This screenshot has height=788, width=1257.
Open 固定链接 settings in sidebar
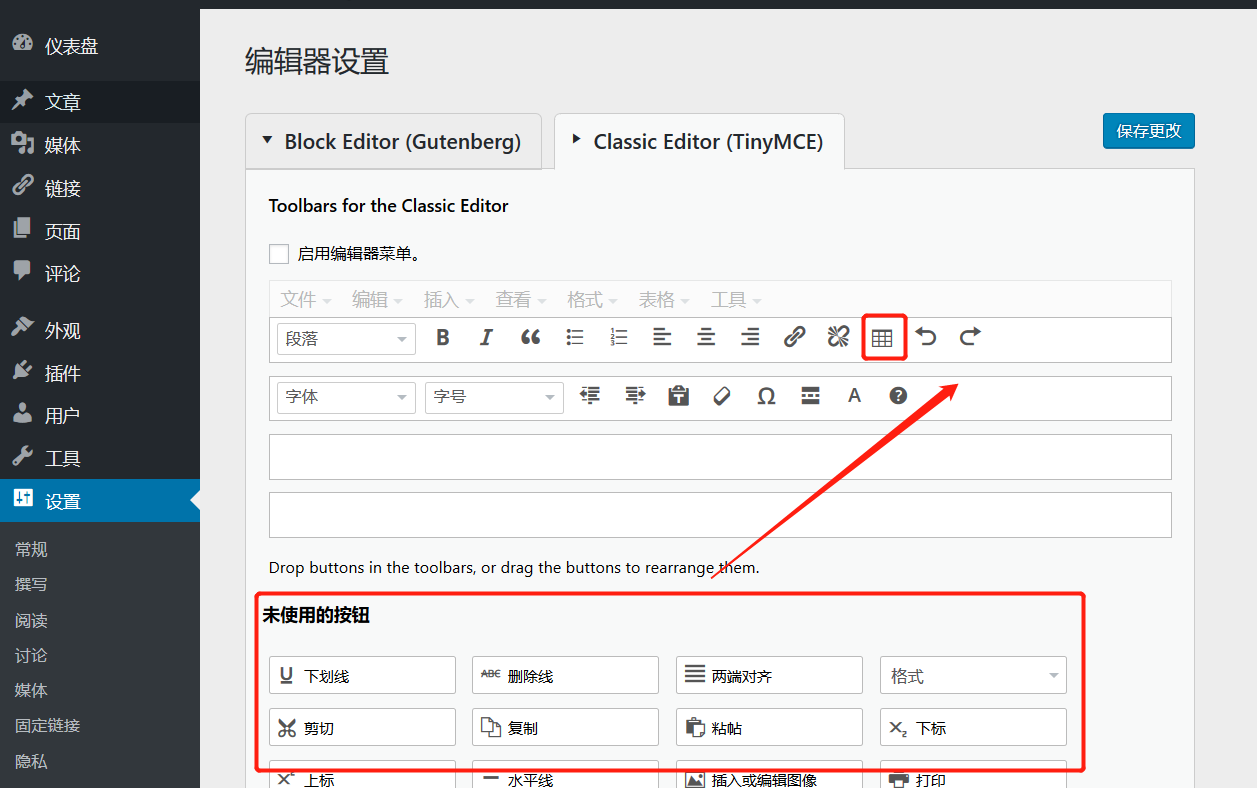pyautogui.click(x=47, y=726)
